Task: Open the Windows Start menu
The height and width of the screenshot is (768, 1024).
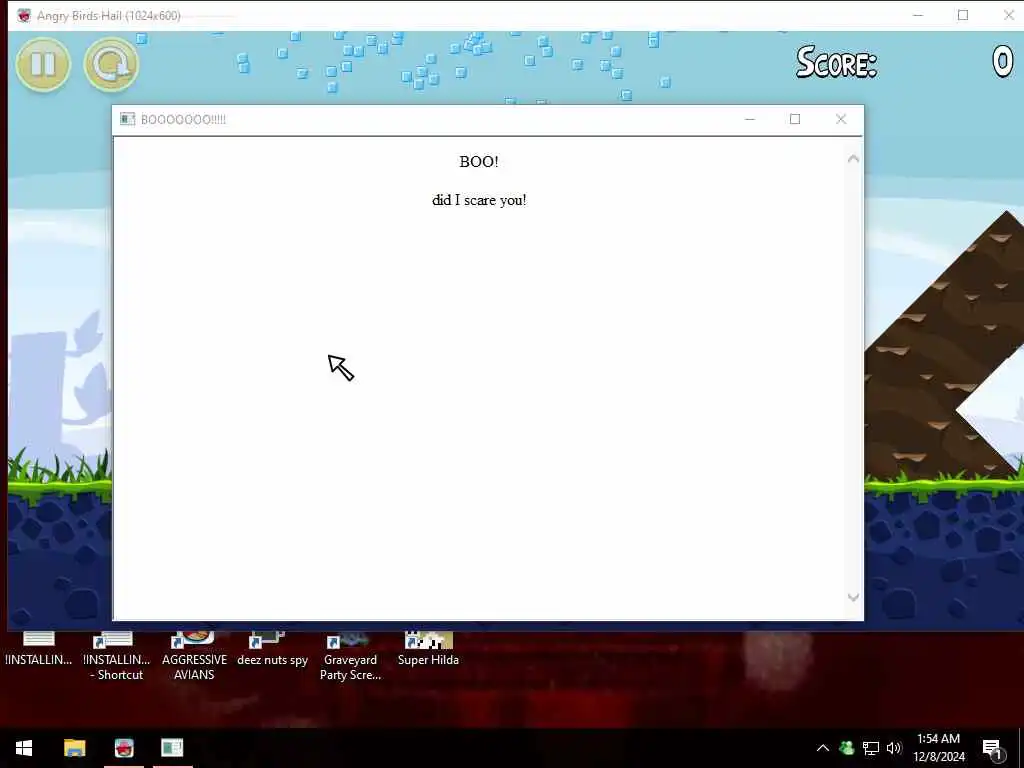Action: pos(24,748)
